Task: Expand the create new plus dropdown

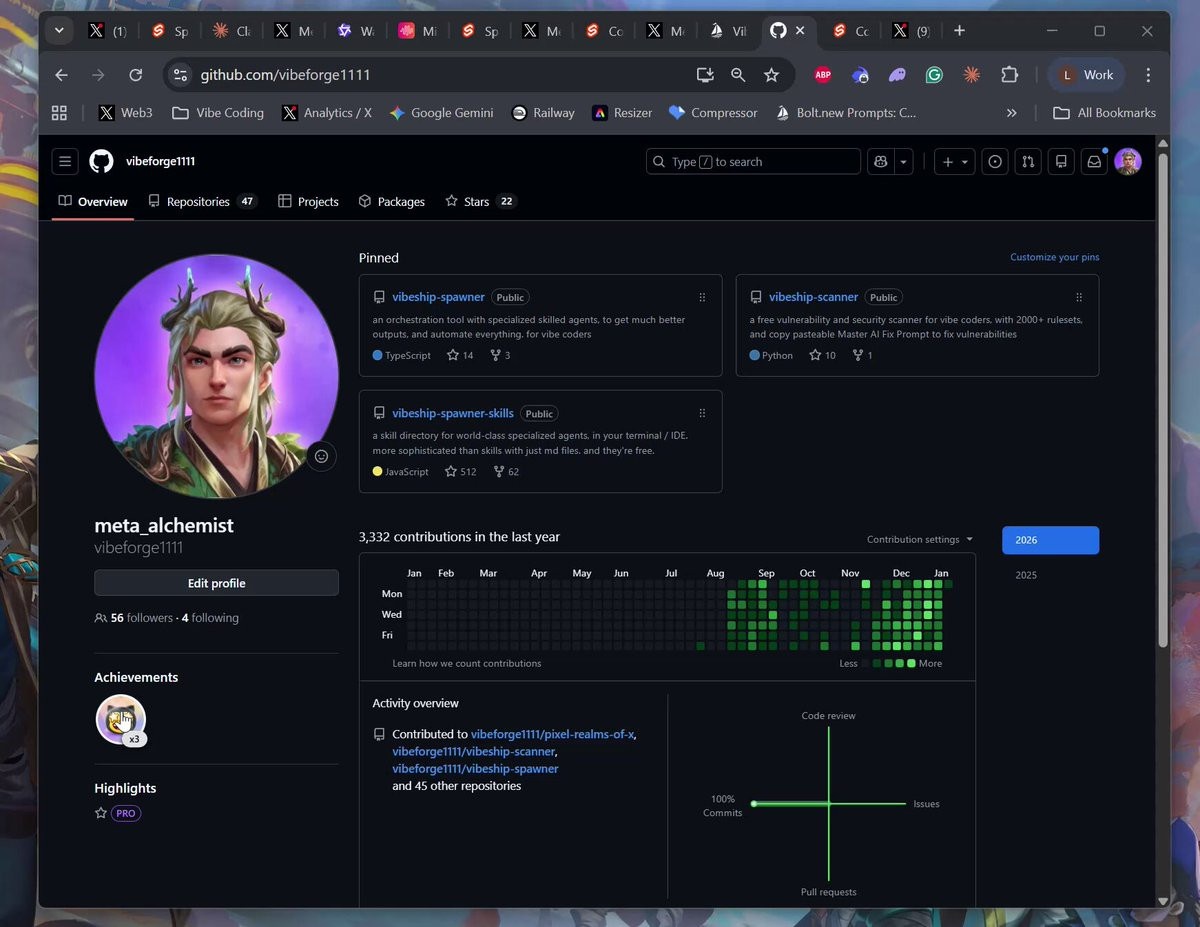Action: pos(955,161)
